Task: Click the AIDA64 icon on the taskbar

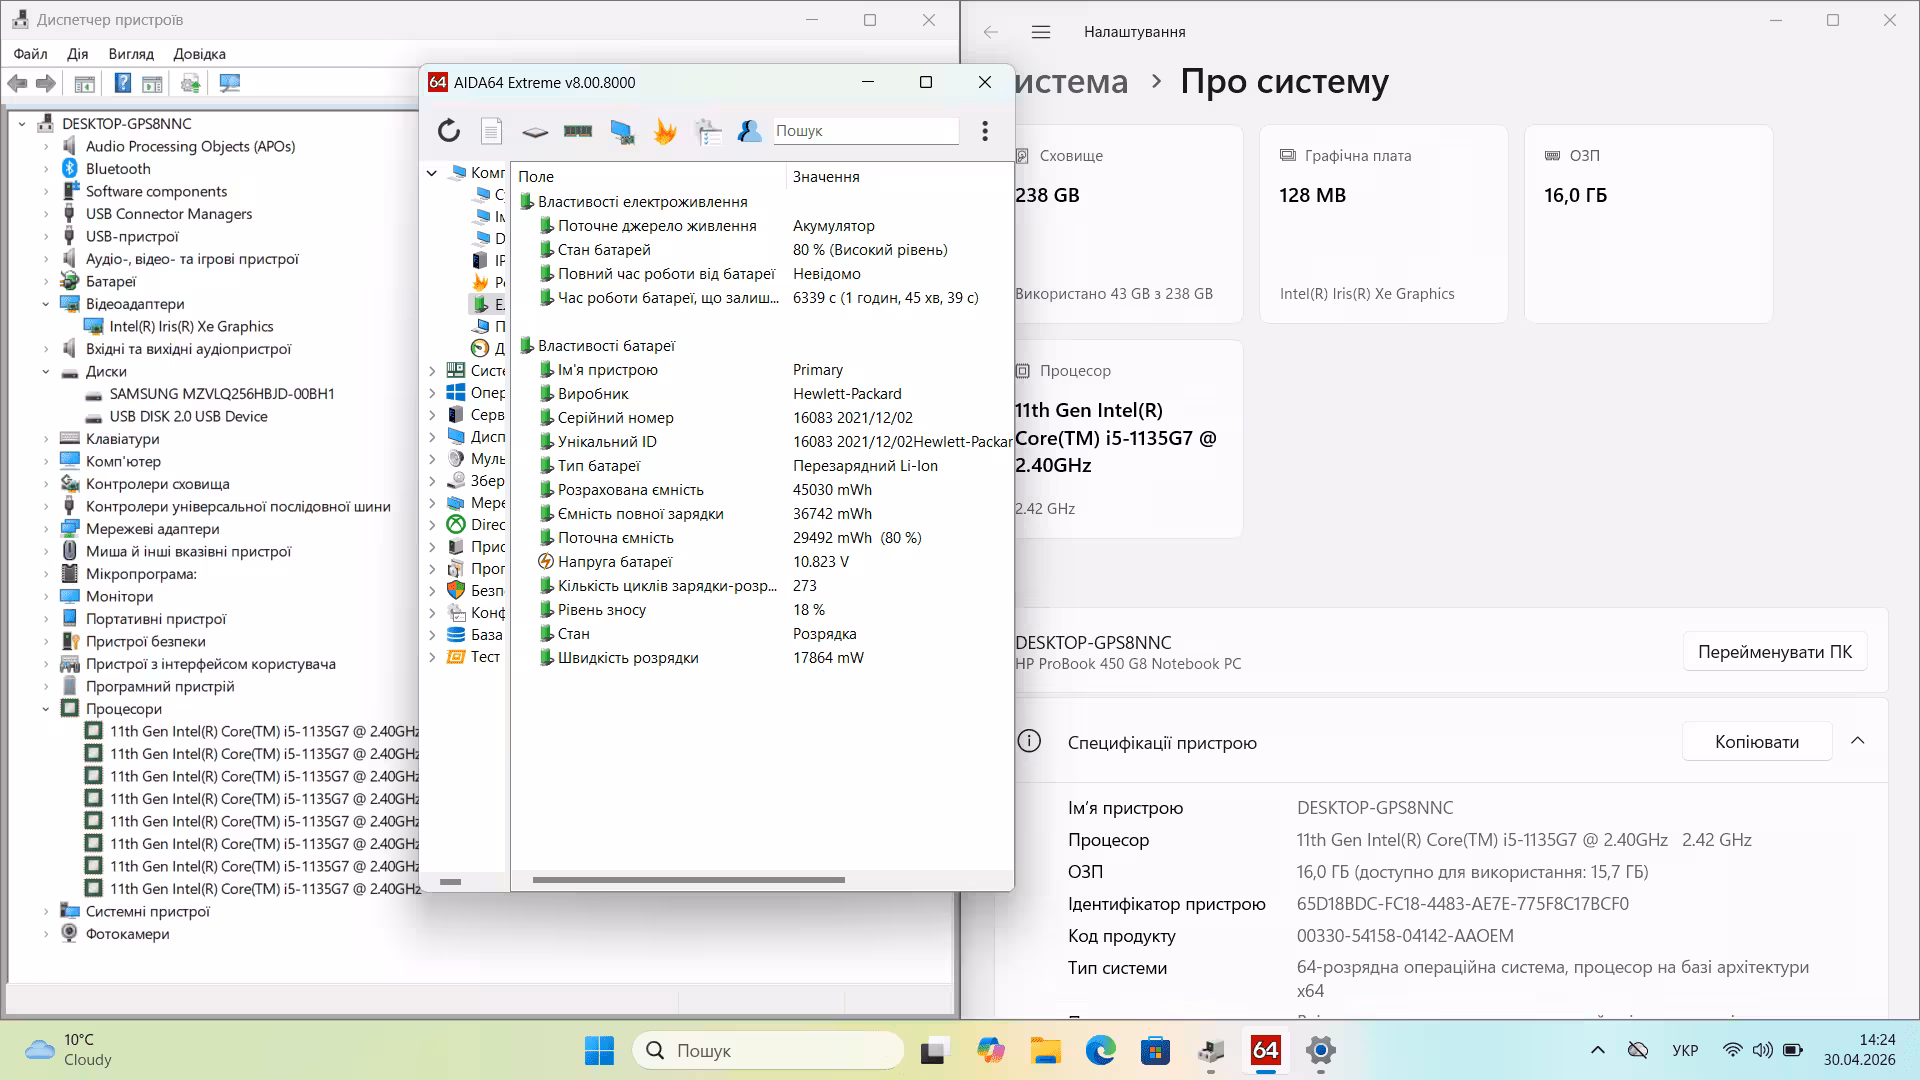Action: (1265, 1050)
